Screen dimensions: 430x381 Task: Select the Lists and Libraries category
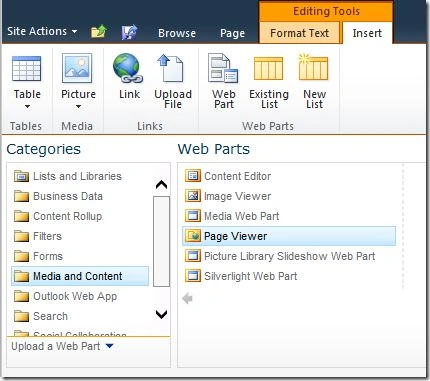tap(80, 176)
